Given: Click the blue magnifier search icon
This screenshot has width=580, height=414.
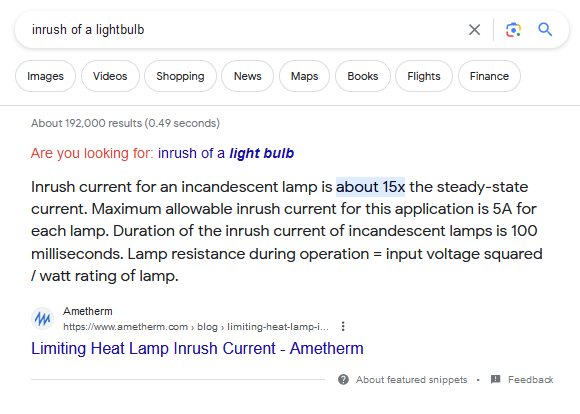Looking at the screenshot, I should (x=545, y=29).
